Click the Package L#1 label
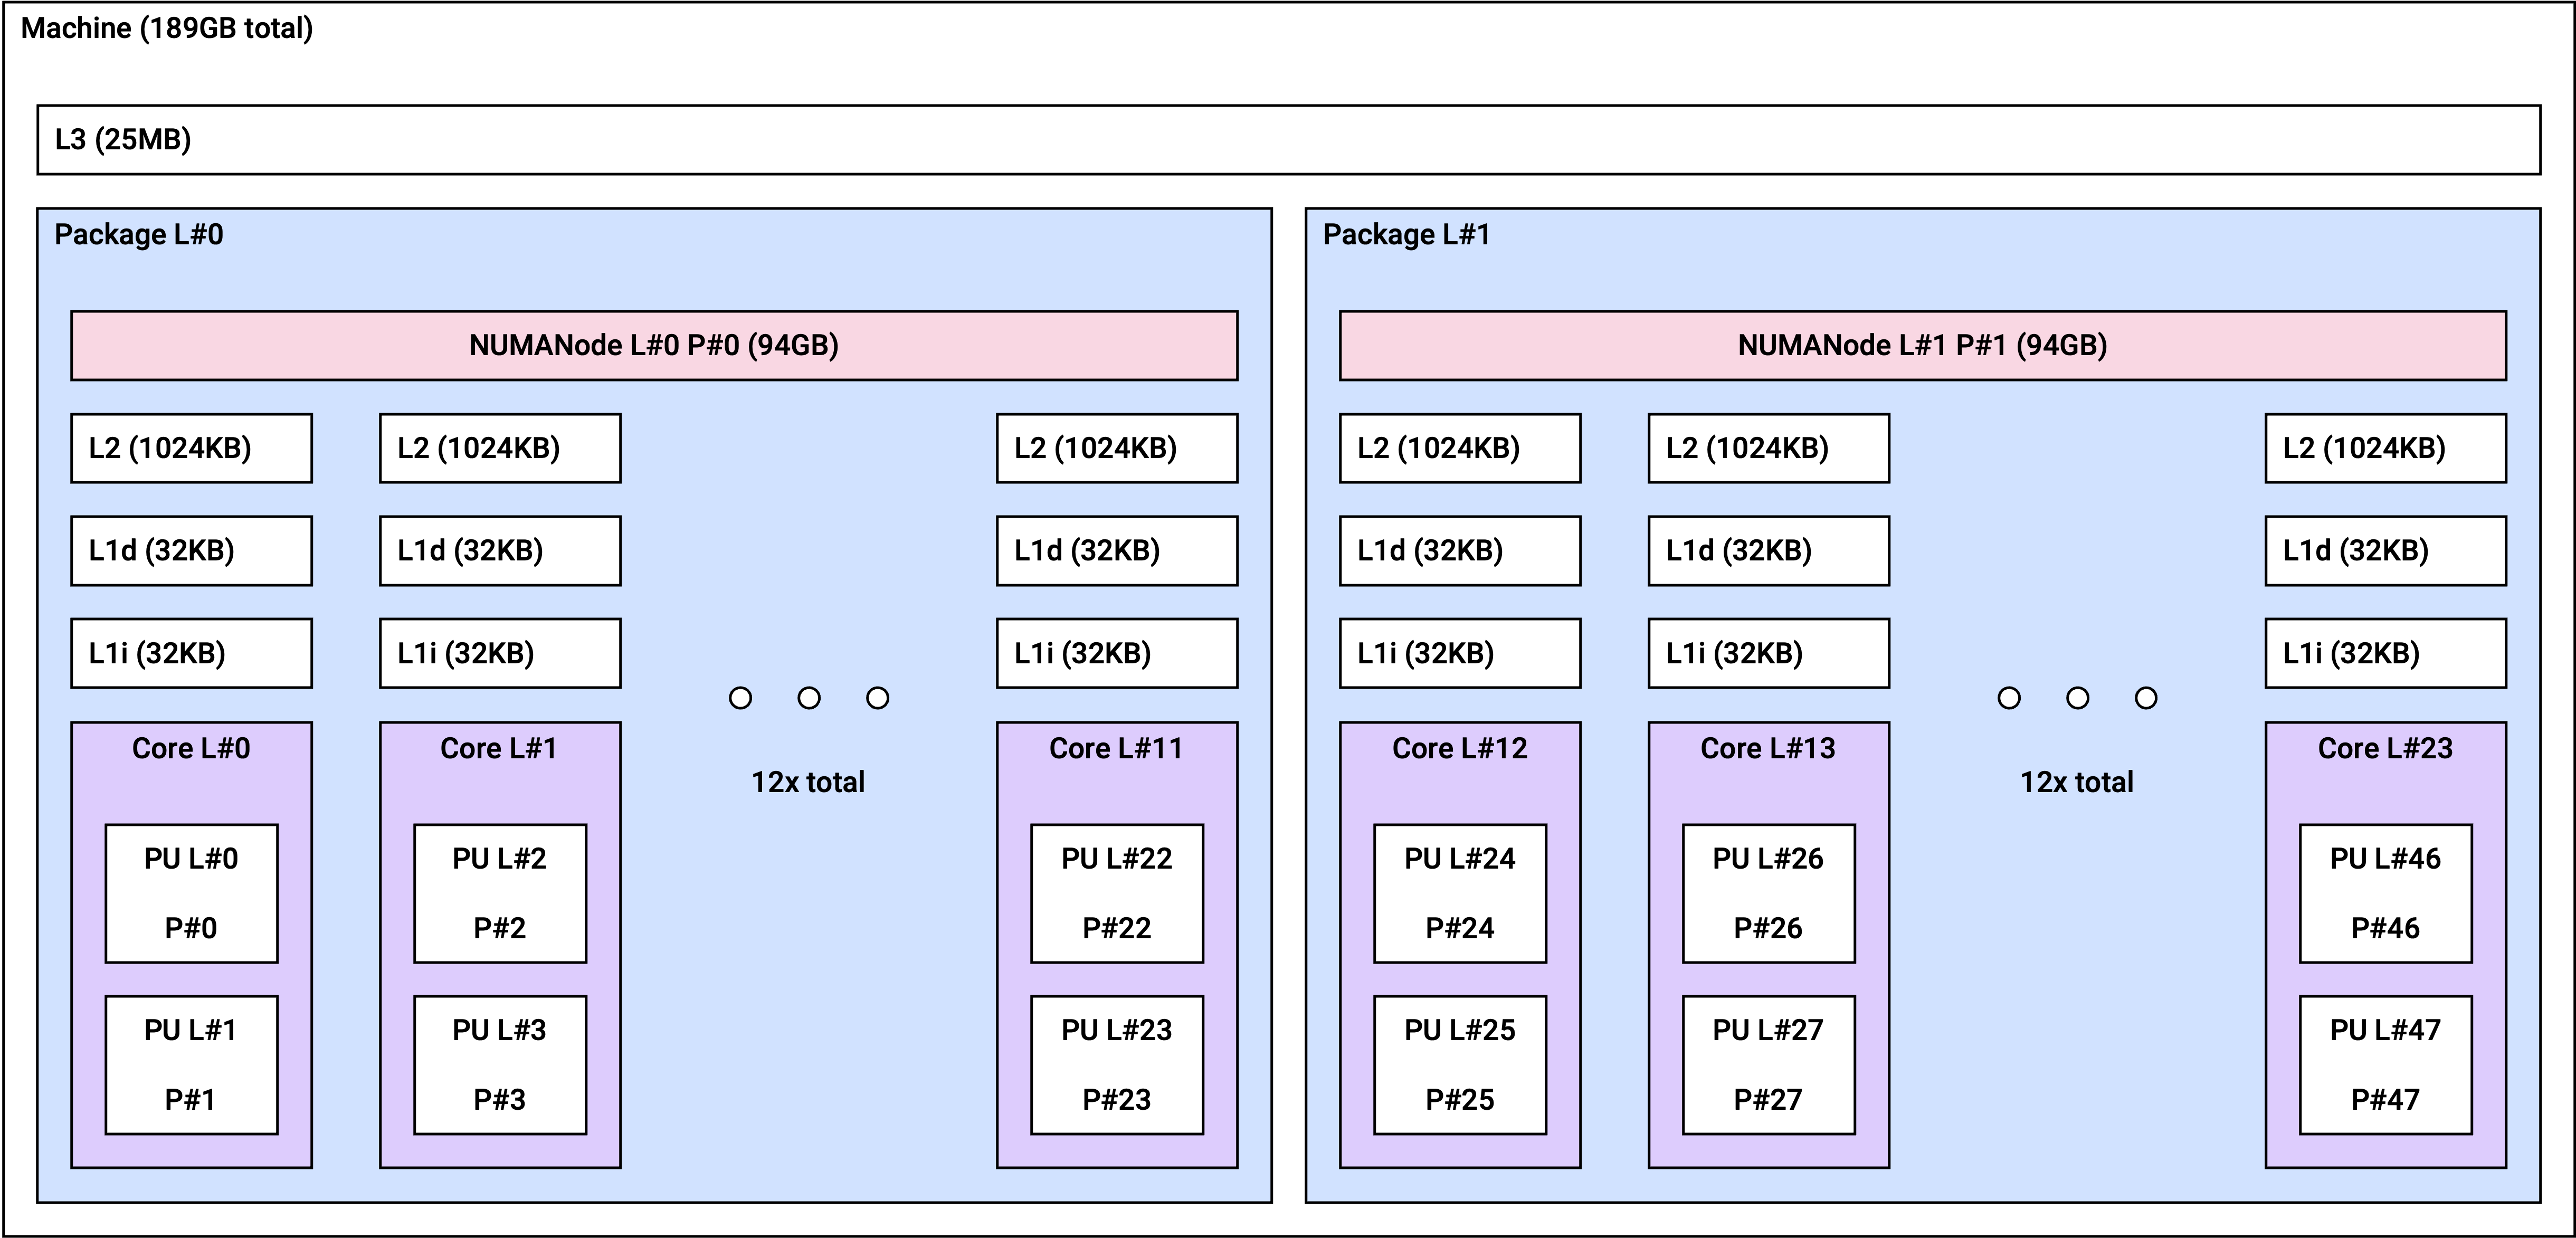This screenshot has height=1238, width=2576. pyautogui.click(x=1407, y=234)
